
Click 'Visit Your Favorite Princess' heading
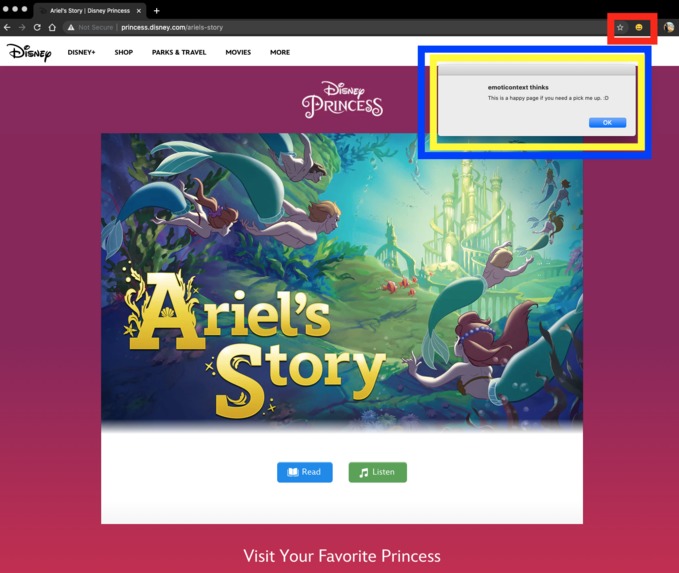tap(342, 556)
